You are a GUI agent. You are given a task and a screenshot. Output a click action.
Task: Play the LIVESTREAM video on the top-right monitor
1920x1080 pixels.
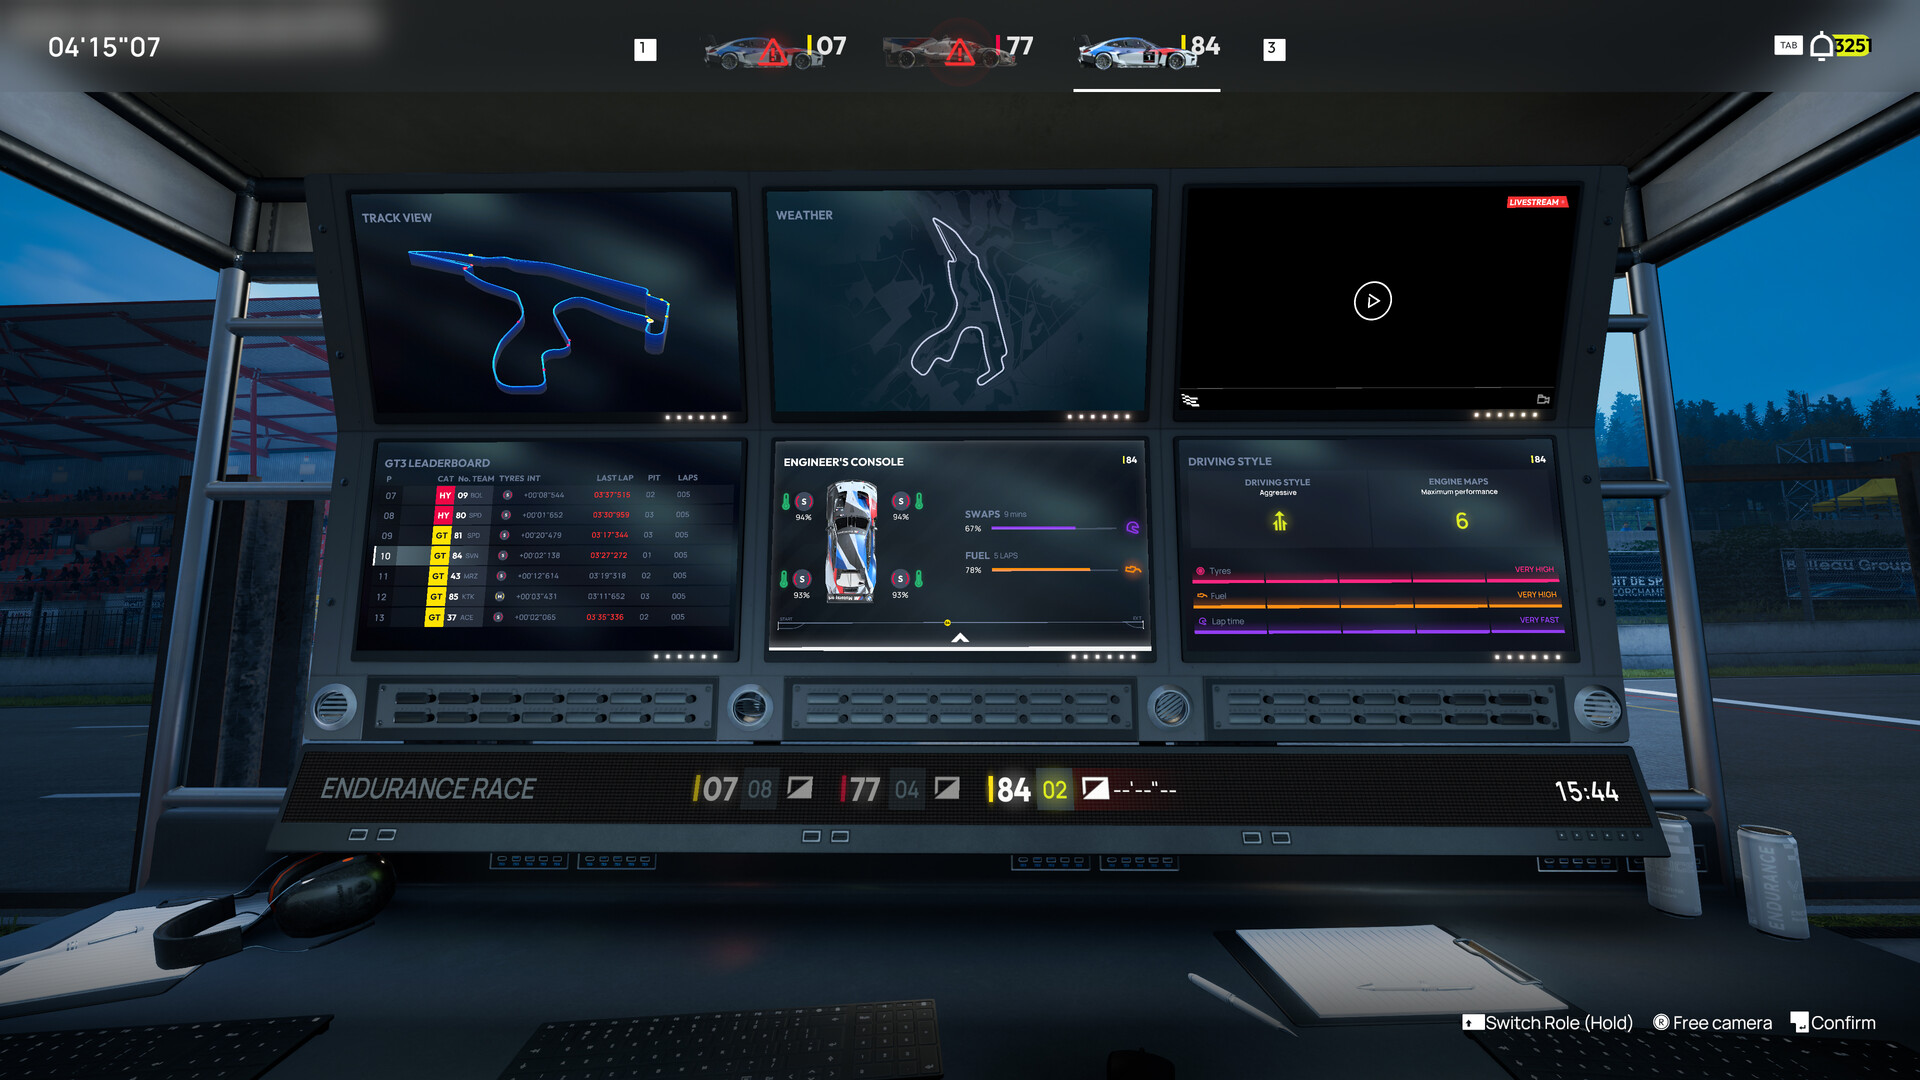click(1371, 300)
